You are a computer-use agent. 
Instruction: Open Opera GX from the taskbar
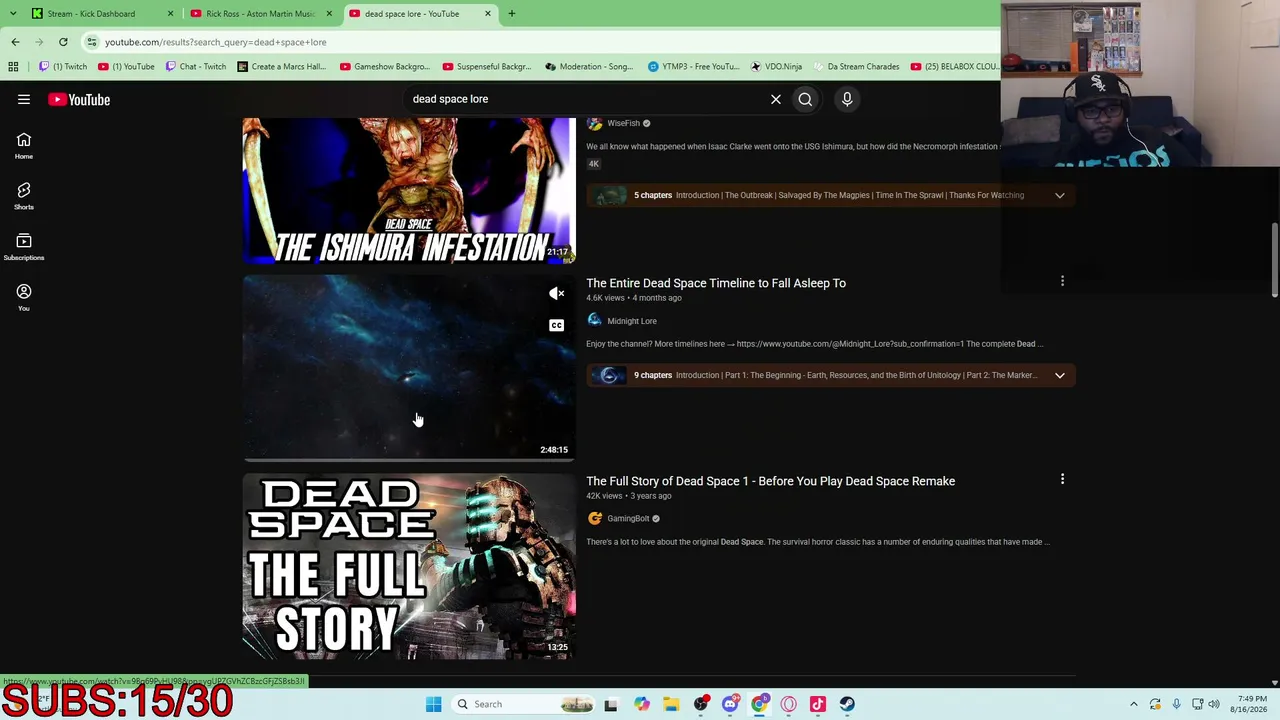(789, 704)
